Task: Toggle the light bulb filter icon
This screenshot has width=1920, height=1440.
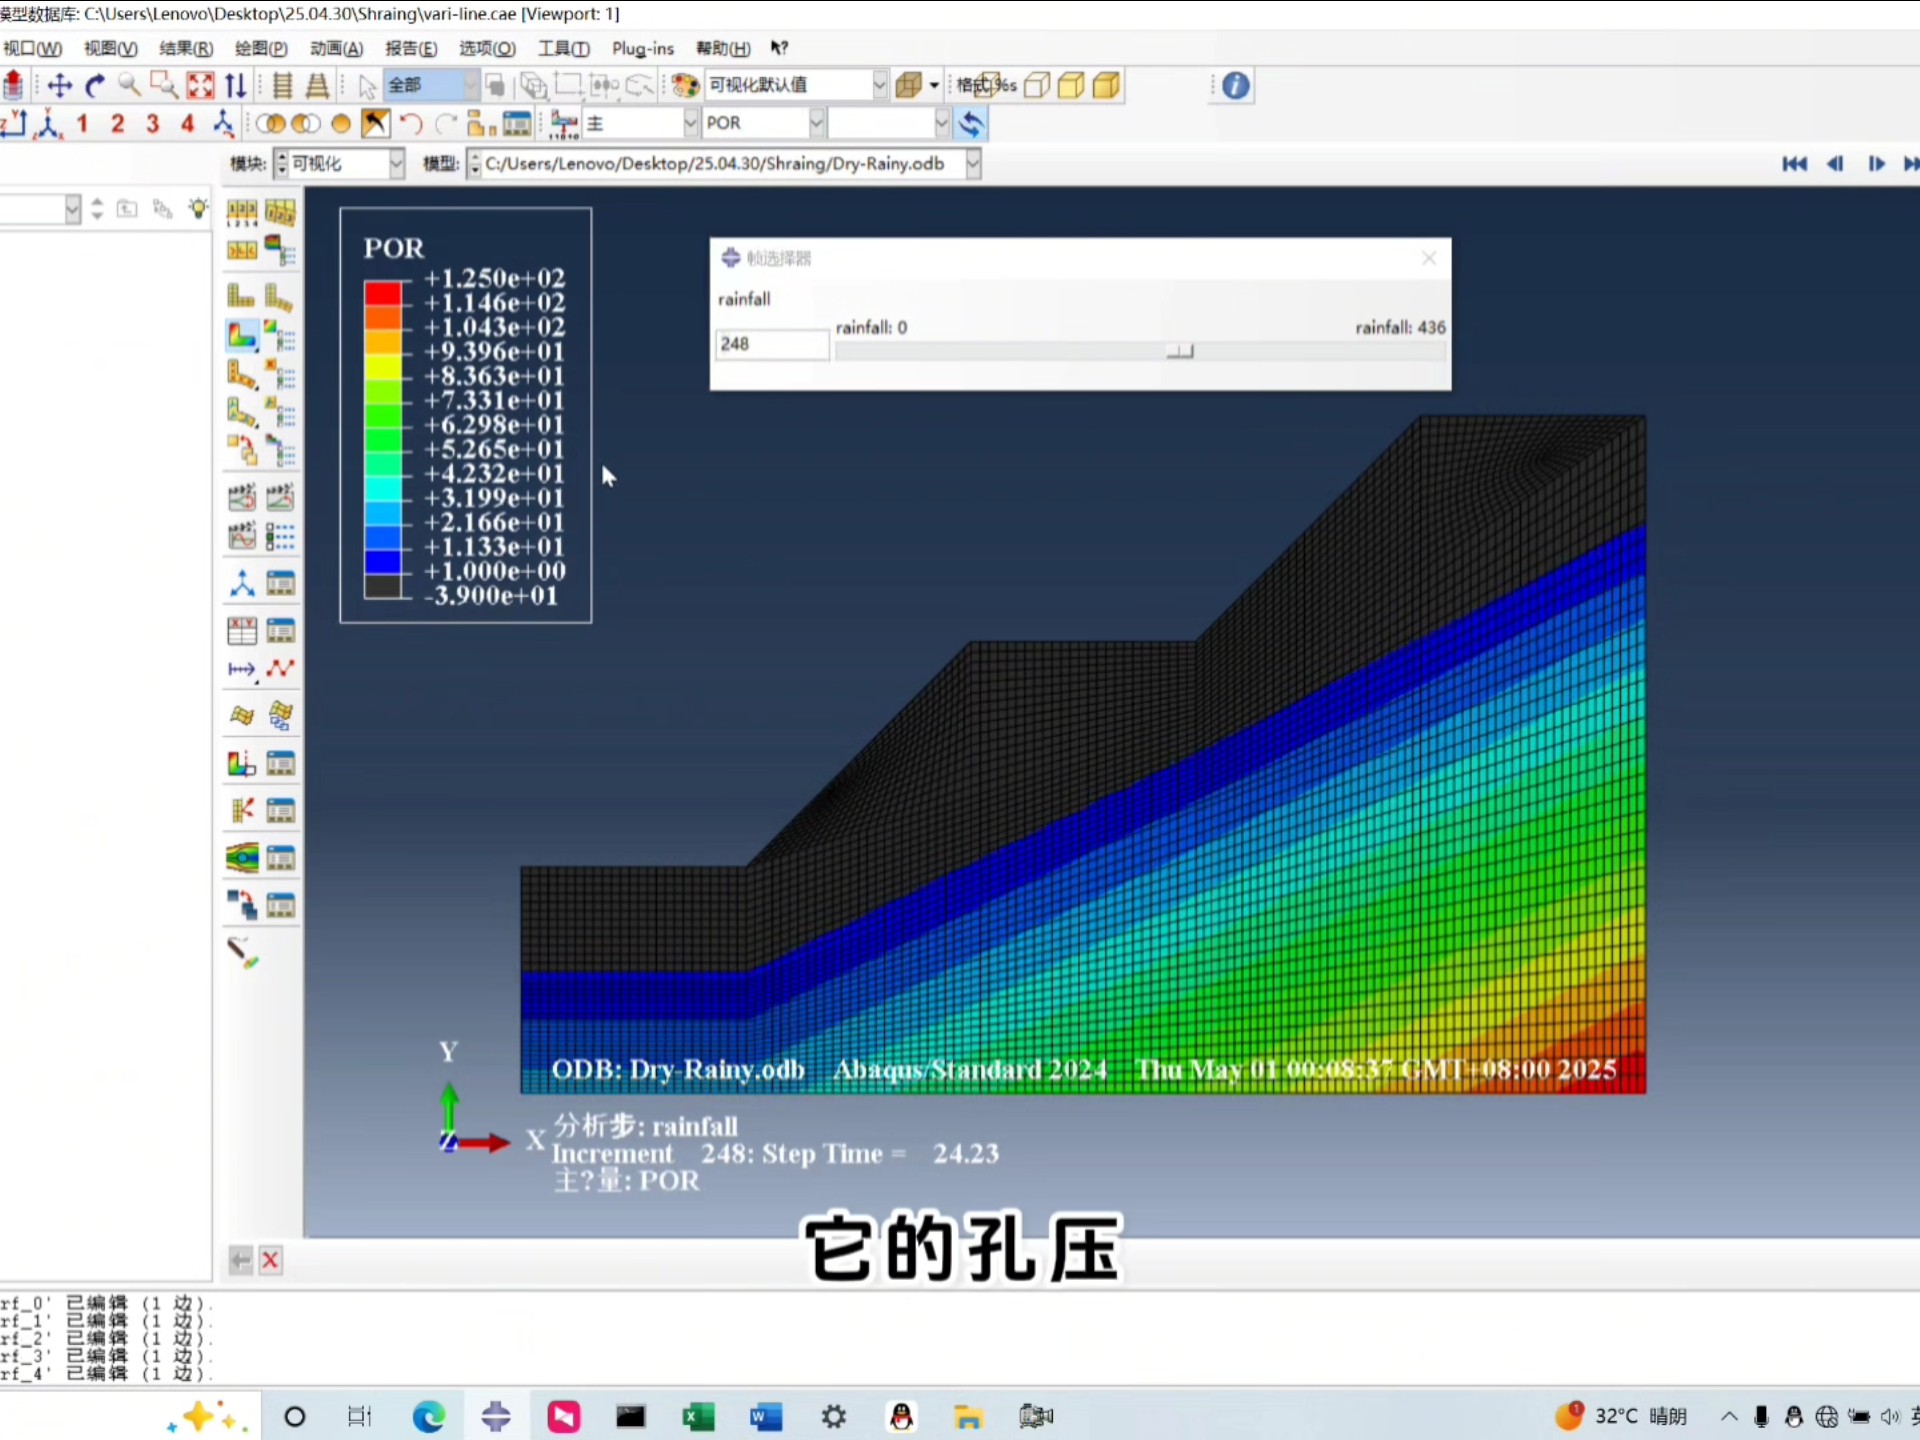Action: coord(198,209)
